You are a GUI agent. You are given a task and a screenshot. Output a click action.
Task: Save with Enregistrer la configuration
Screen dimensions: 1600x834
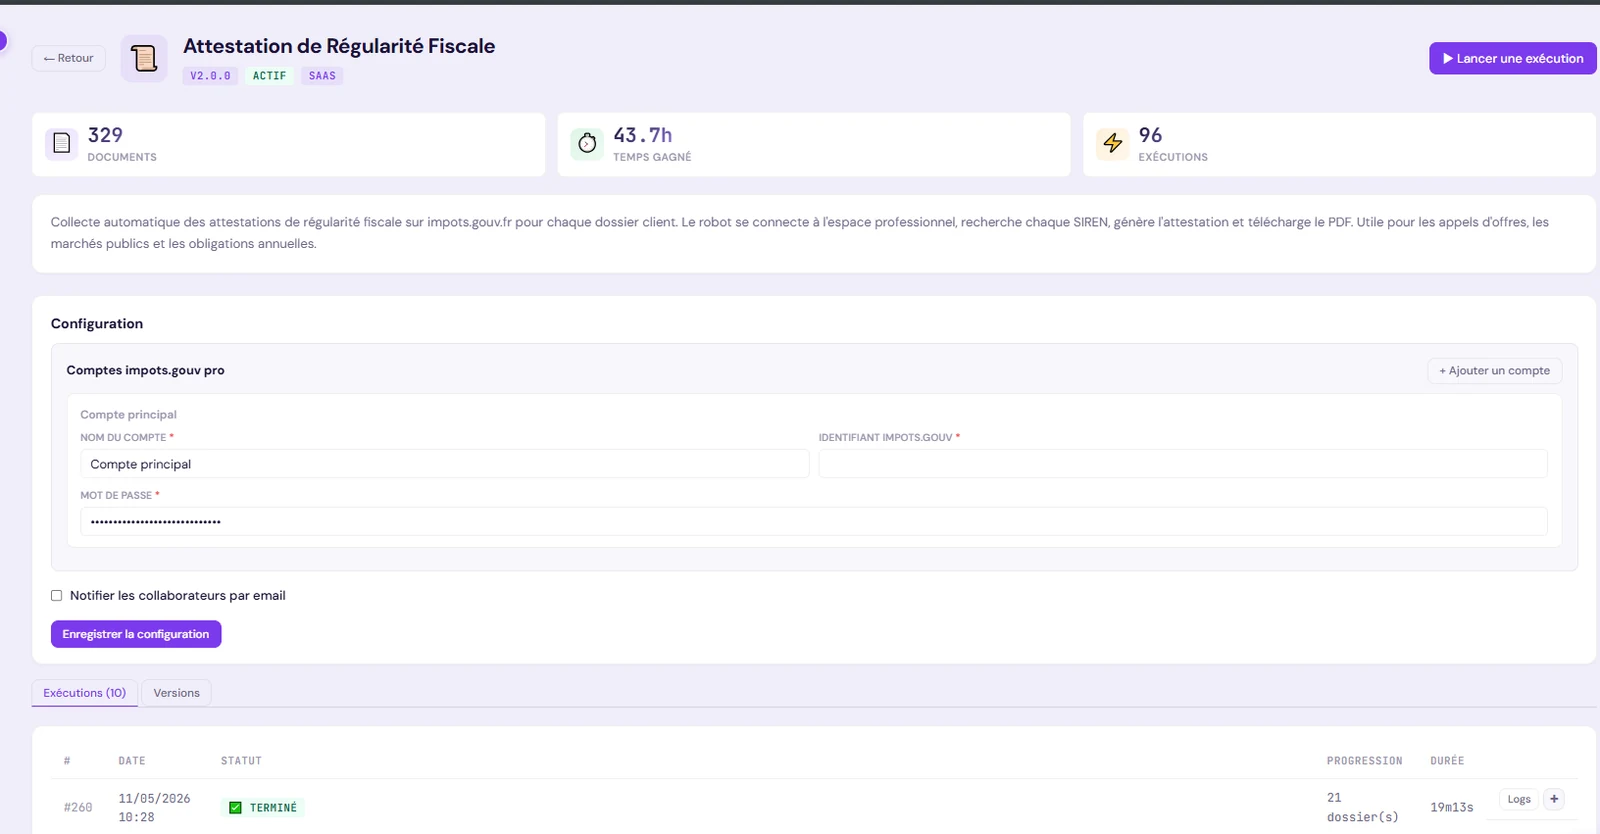[x=136, y=634]
